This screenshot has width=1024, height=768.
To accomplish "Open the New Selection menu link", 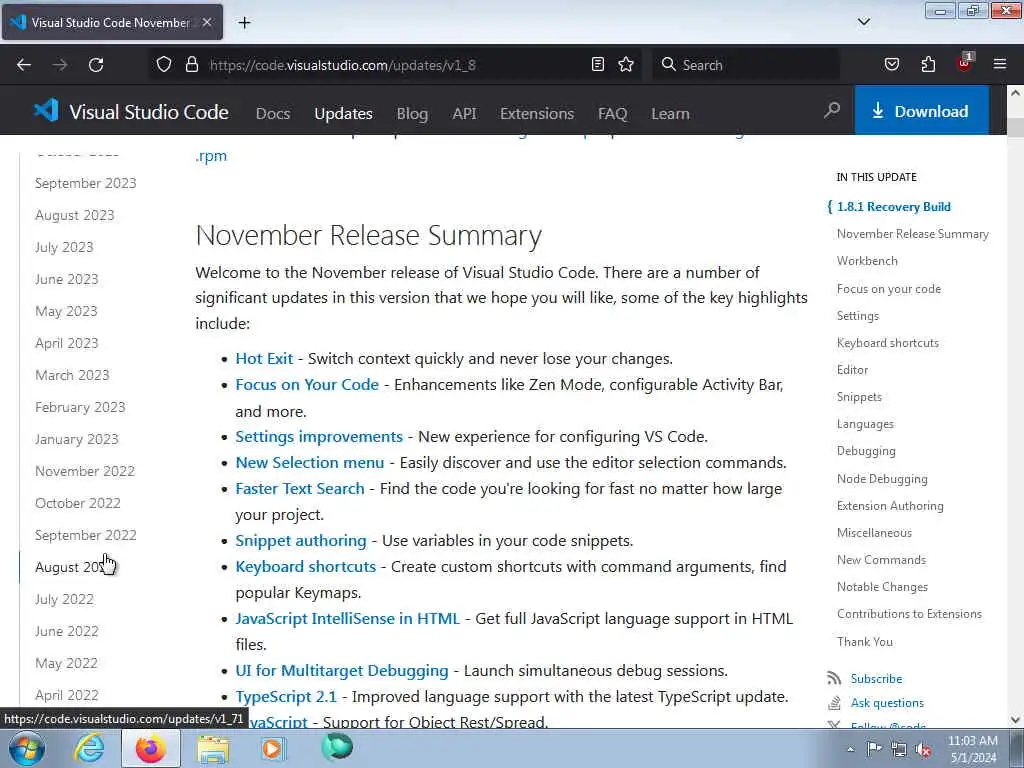I will [x=310, y=462].
